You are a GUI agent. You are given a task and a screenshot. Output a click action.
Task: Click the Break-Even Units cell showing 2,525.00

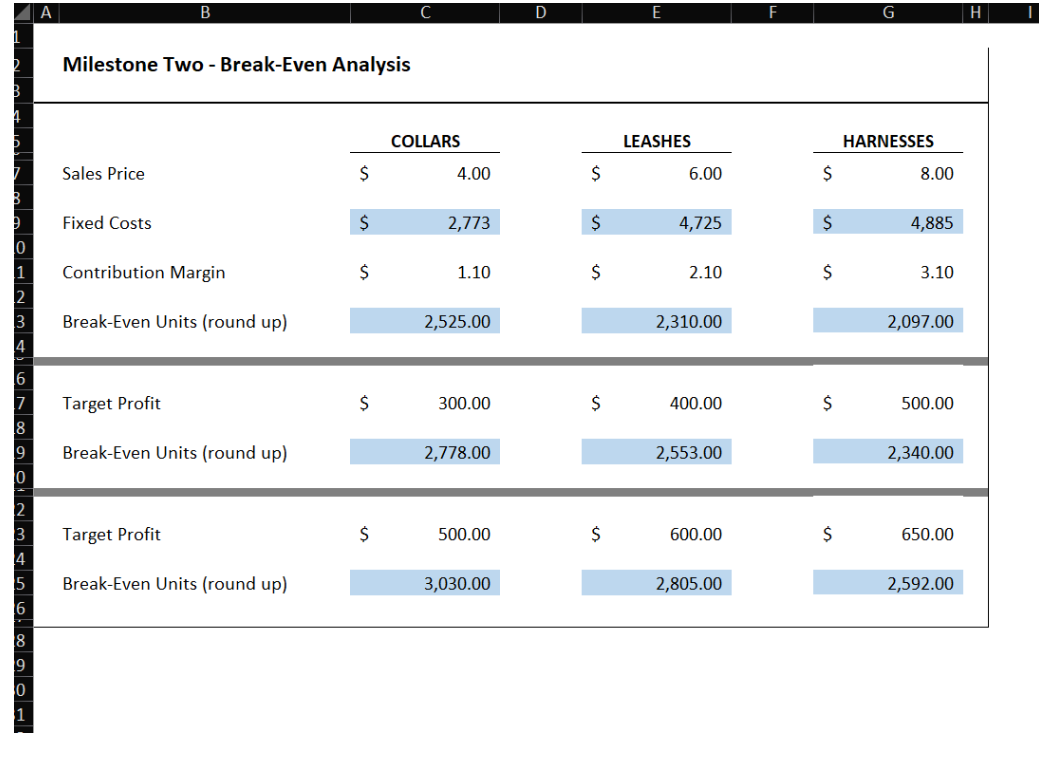(x=424, y=321)
